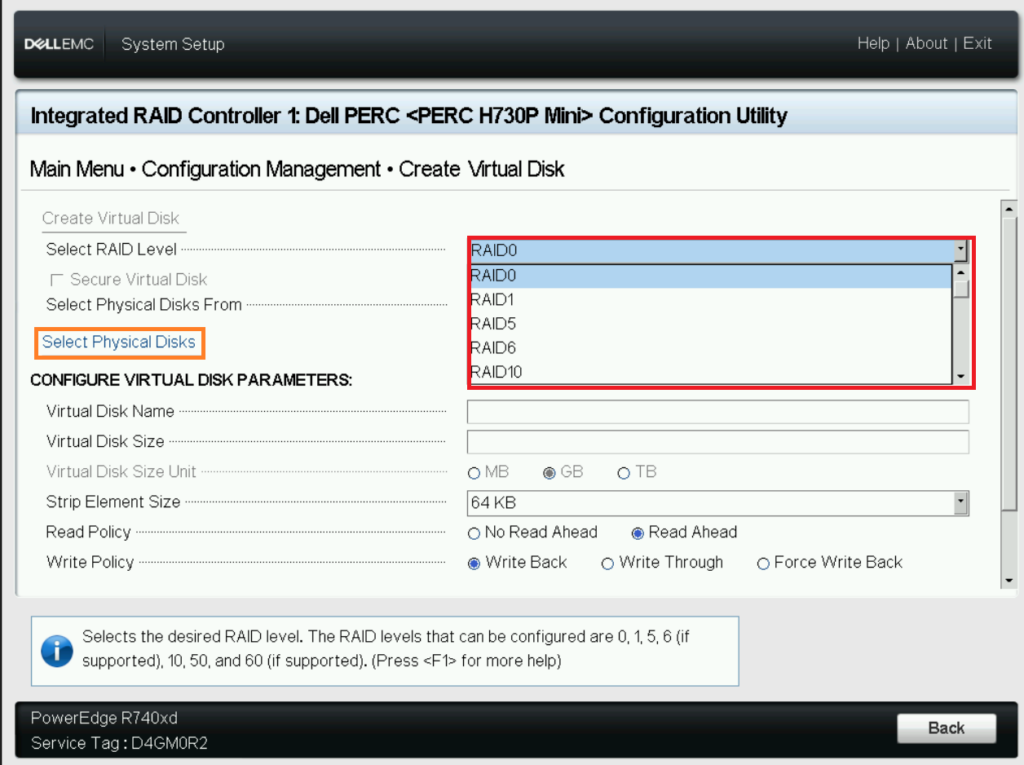Viewport: 1024px width, 765px height.
Task: Click the Read Policy label
Action: coord(88,532)
